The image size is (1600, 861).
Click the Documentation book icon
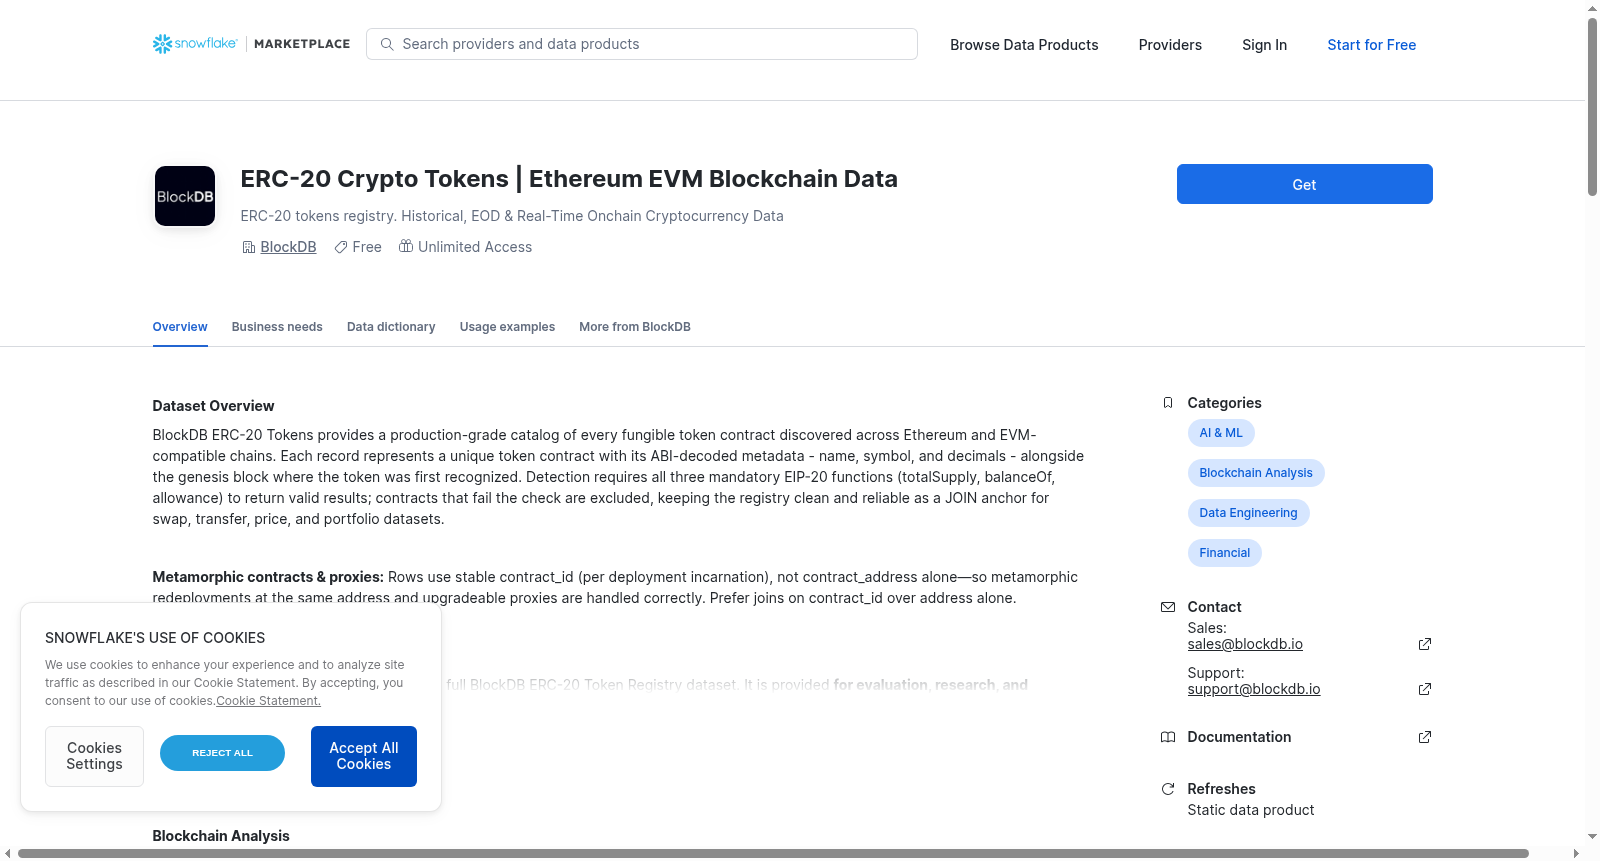click(1168, 737)
